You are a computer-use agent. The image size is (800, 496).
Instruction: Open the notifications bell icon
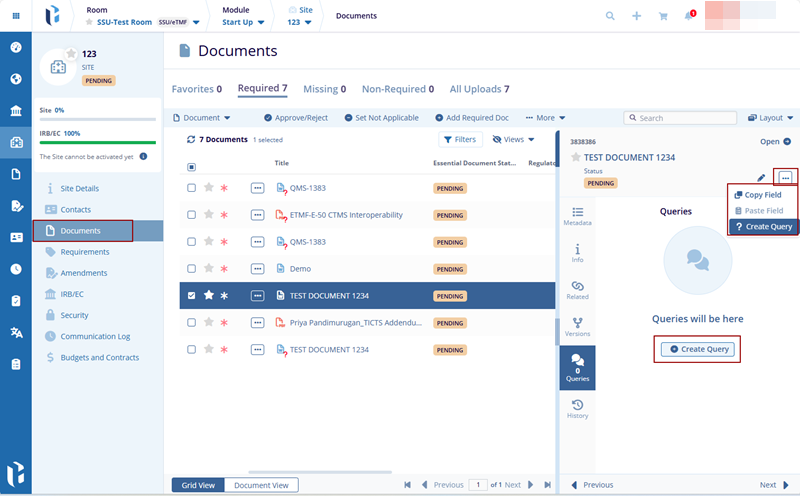(688, 16)
